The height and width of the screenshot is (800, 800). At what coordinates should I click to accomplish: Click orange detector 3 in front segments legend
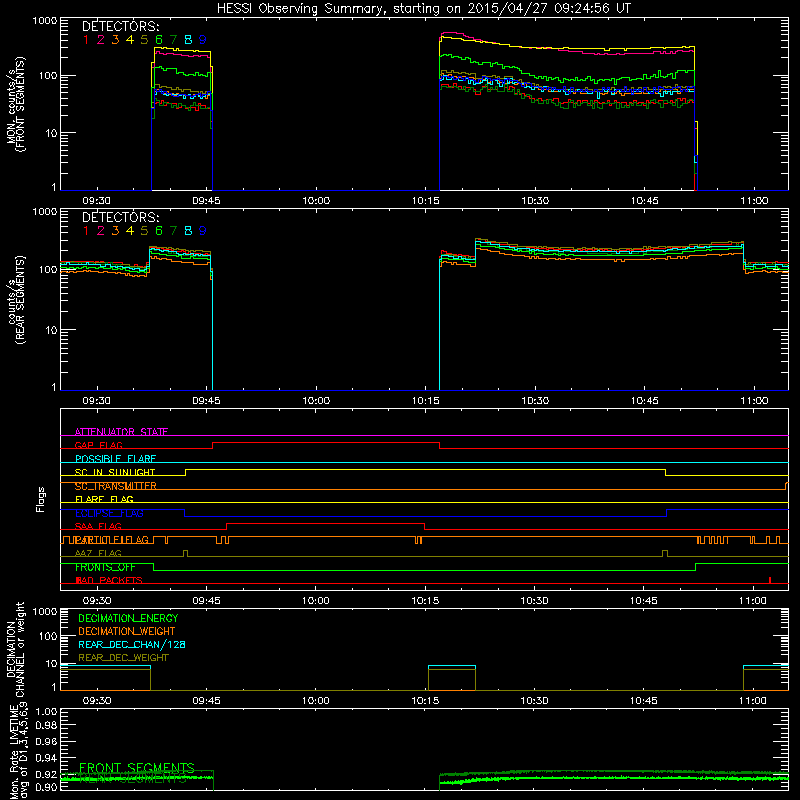click(115, 39)
